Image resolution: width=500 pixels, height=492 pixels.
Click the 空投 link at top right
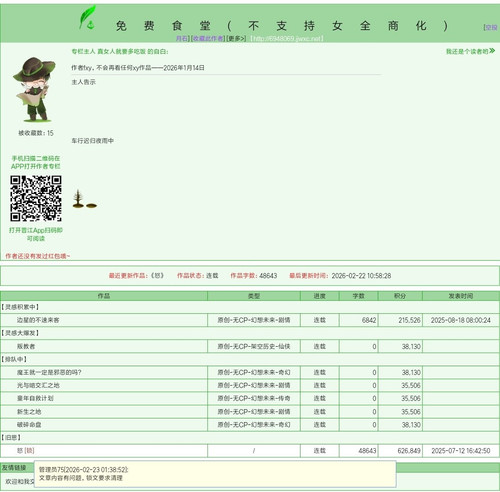[490, 27]
